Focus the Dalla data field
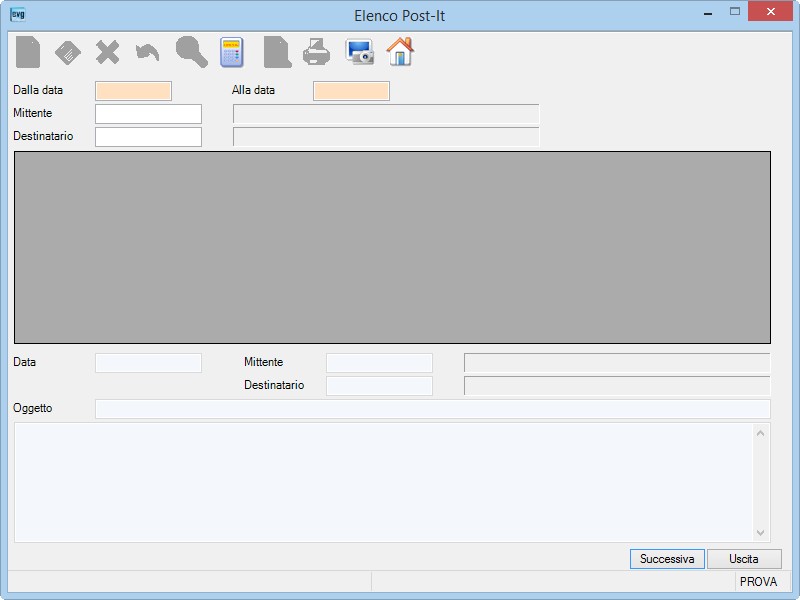The height and width of the screenshot is (600, 800). pos(133,91)
